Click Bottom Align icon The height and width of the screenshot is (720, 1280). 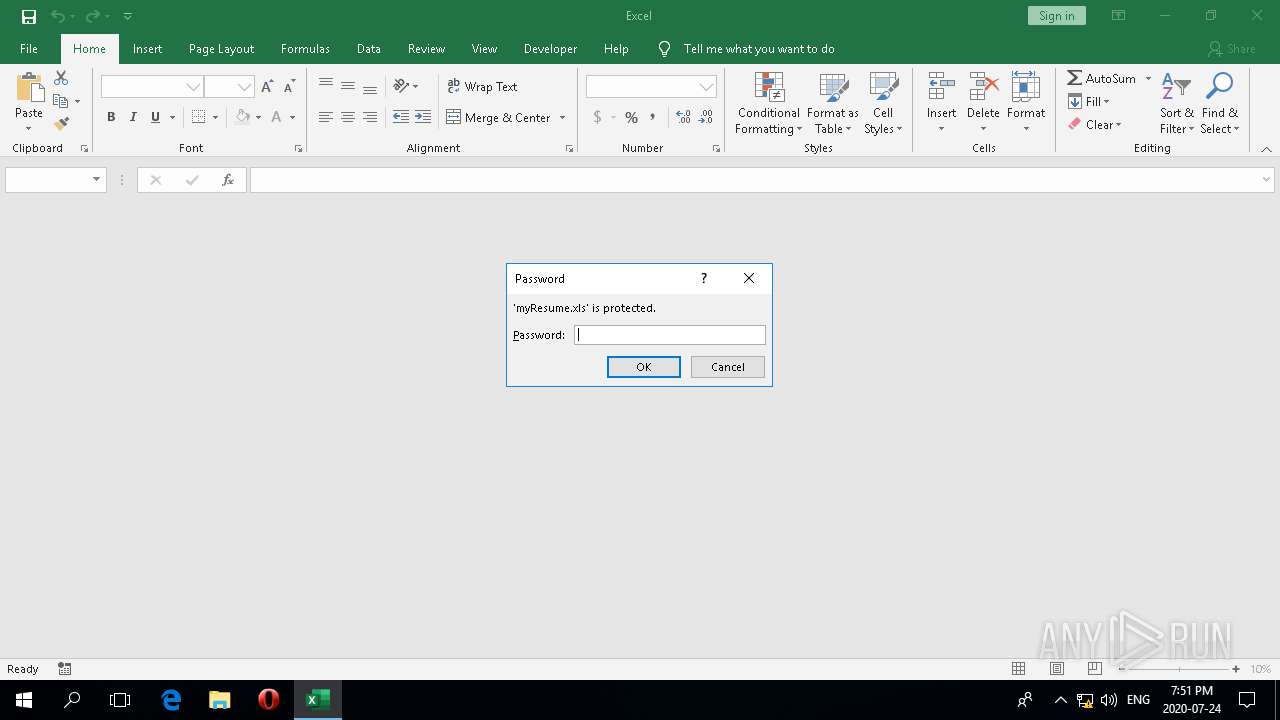tap(370, 86)
